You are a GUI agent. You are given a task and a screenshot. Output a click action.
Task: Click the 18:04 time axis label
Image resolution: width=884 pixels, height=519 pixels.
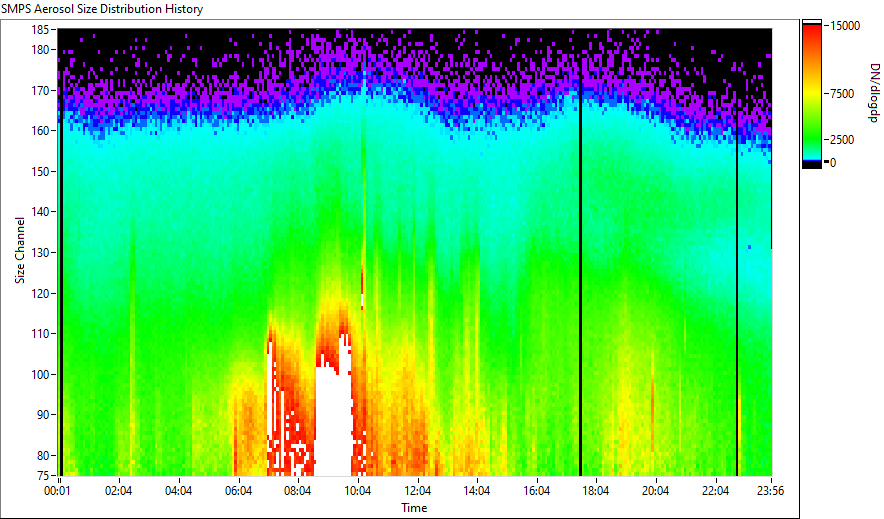tap(596, 491)
